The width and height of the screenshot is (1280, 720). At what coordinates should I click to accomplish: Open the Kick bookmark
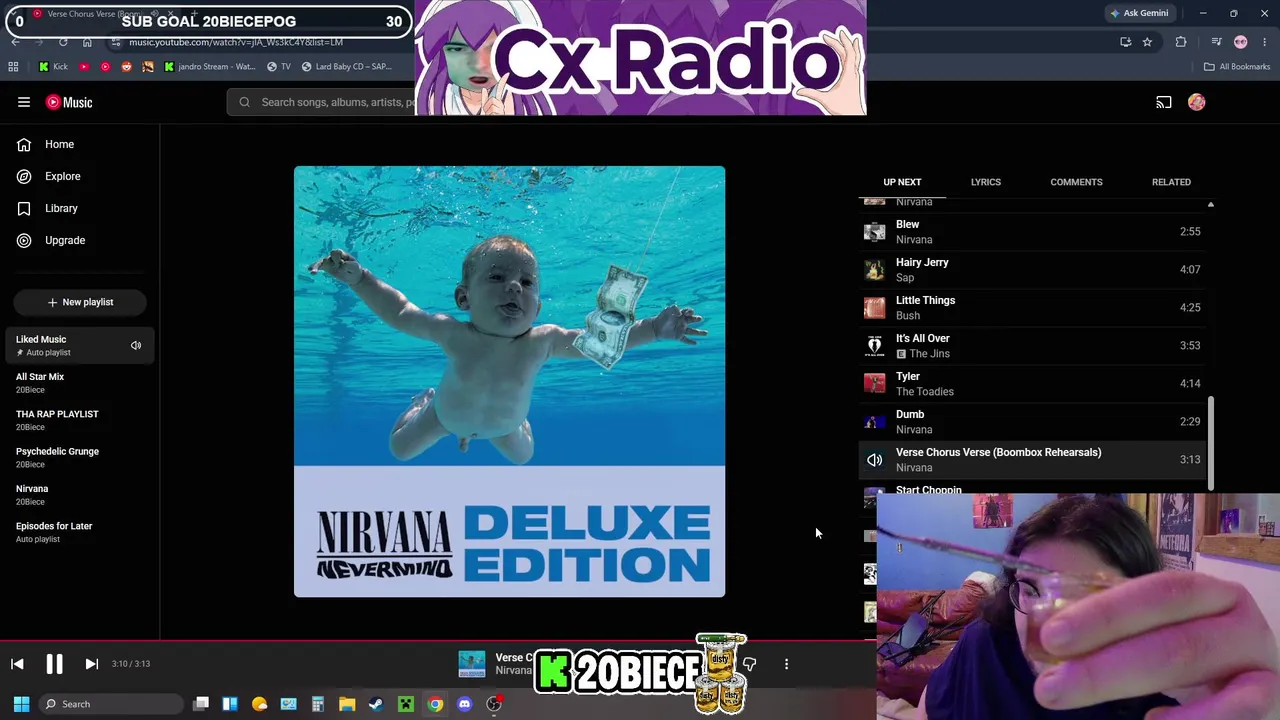point(53,67)
